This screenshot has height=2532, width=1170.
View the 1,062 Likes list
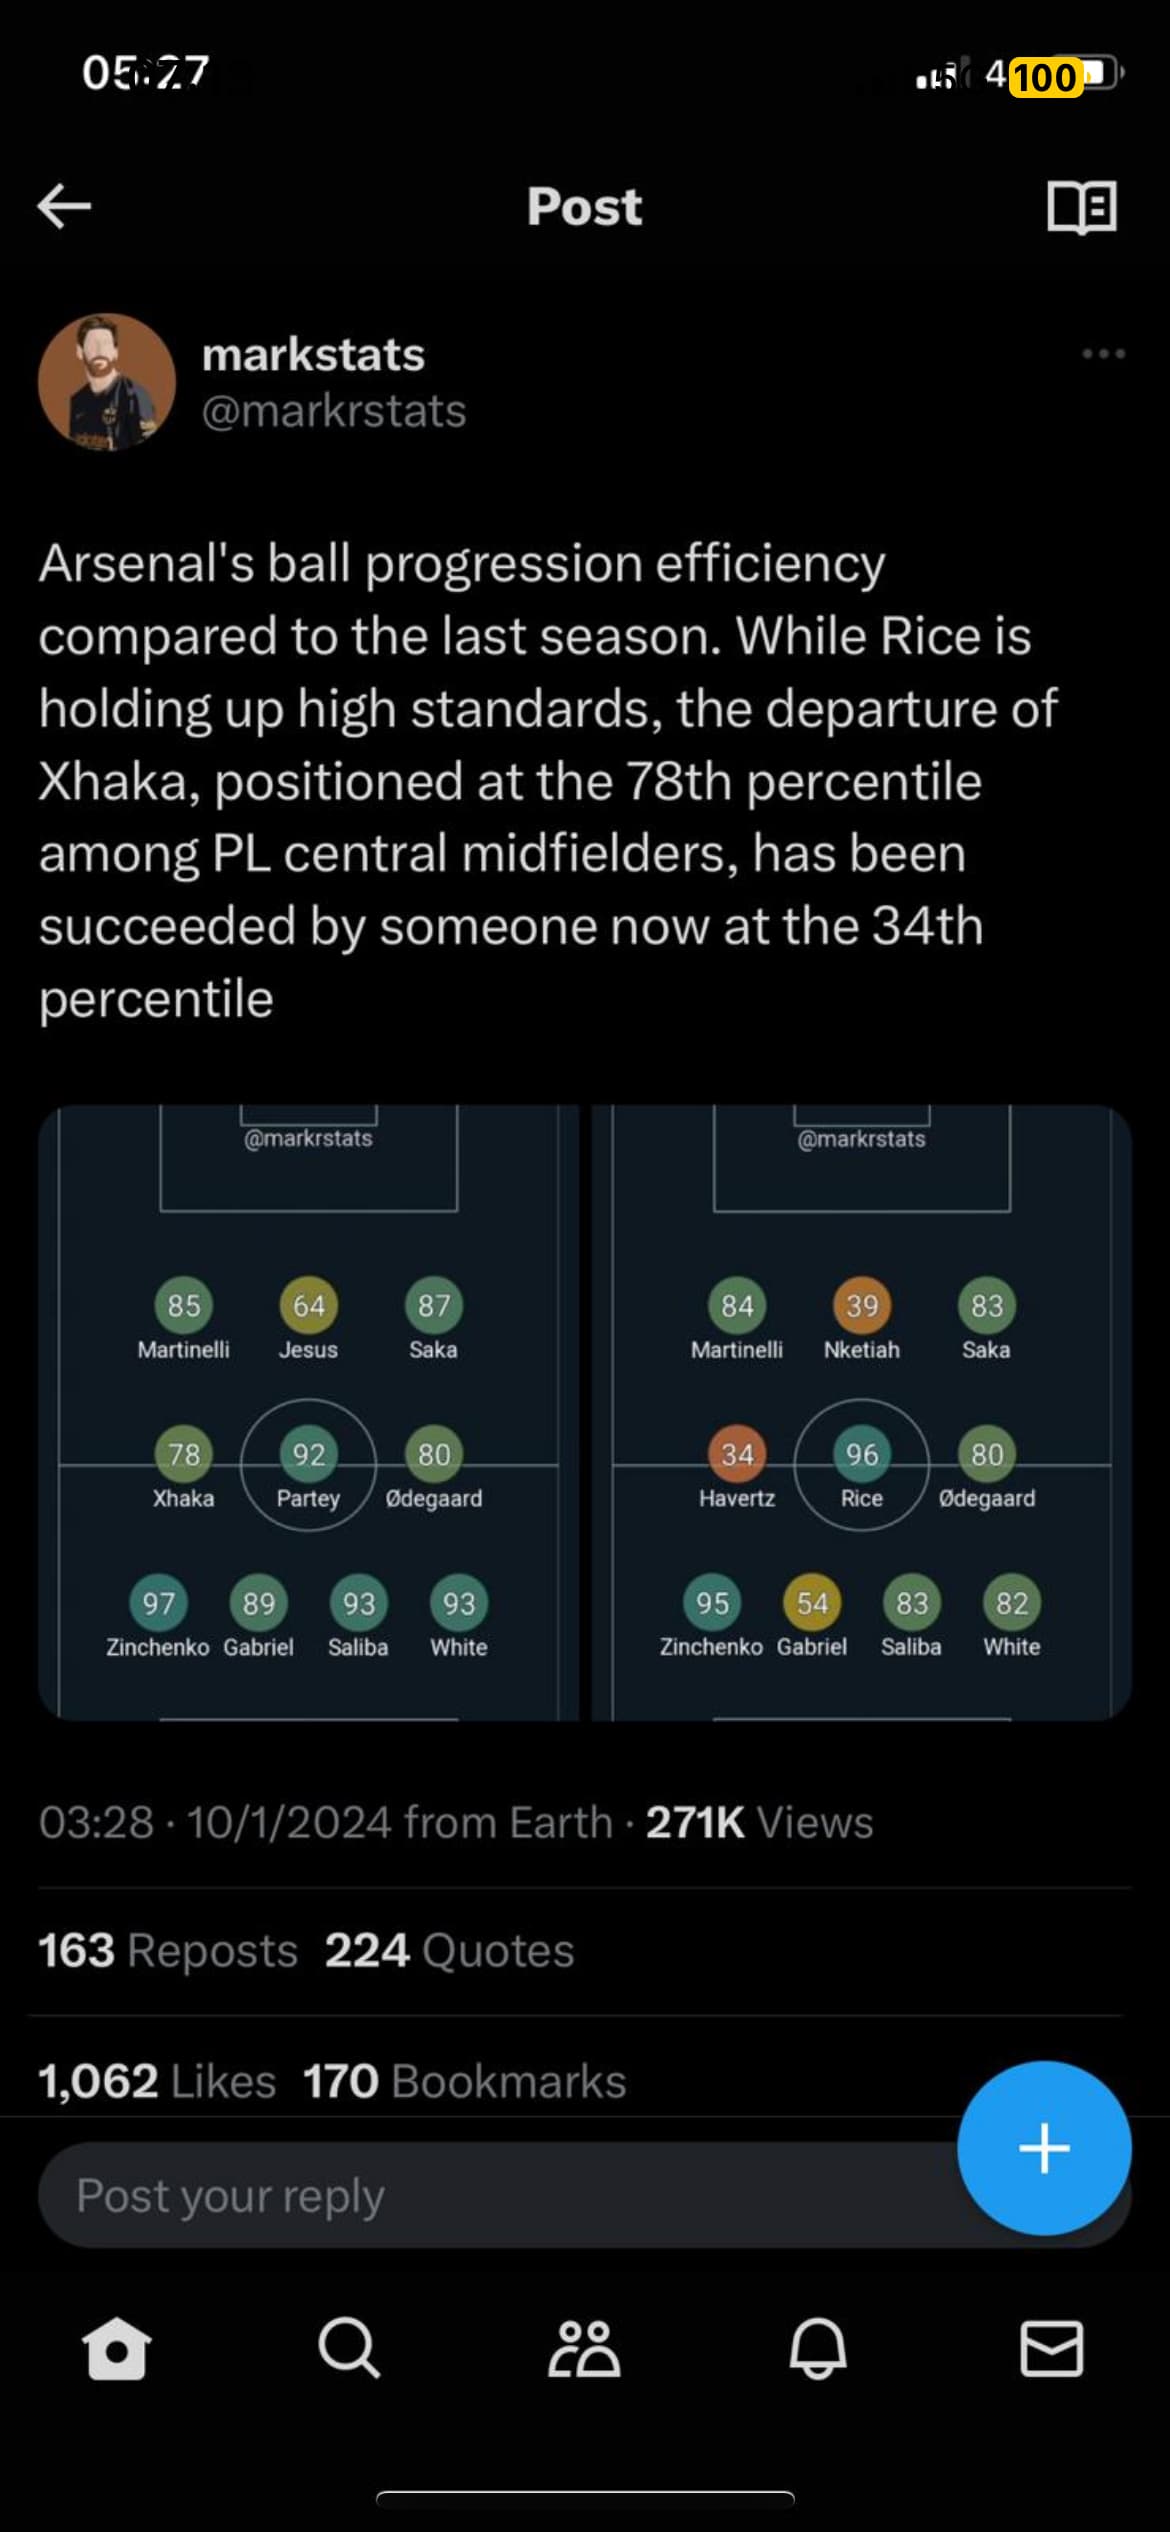coord(157,2081)
